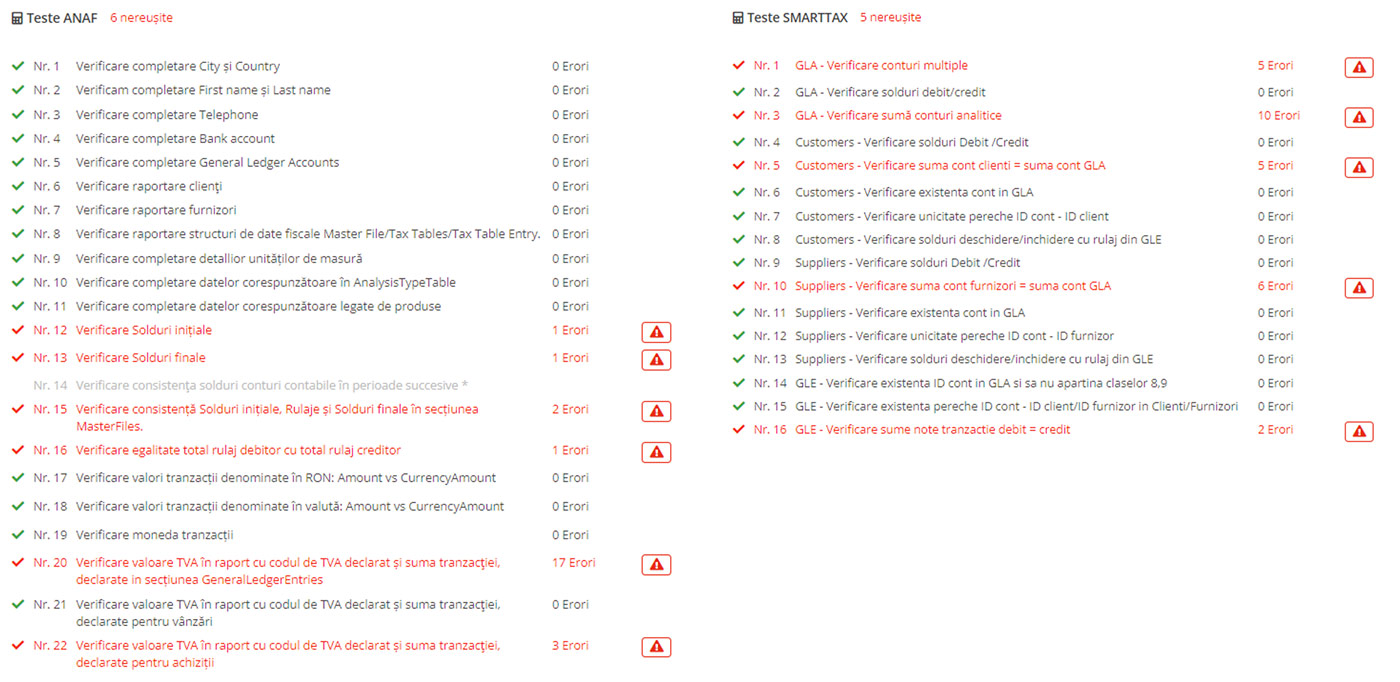Image resolution: width=1400 pixels, height=682 pixels.
Task: Open warning for GLA sumă conturi analitice
Action: coord(1358,117)
